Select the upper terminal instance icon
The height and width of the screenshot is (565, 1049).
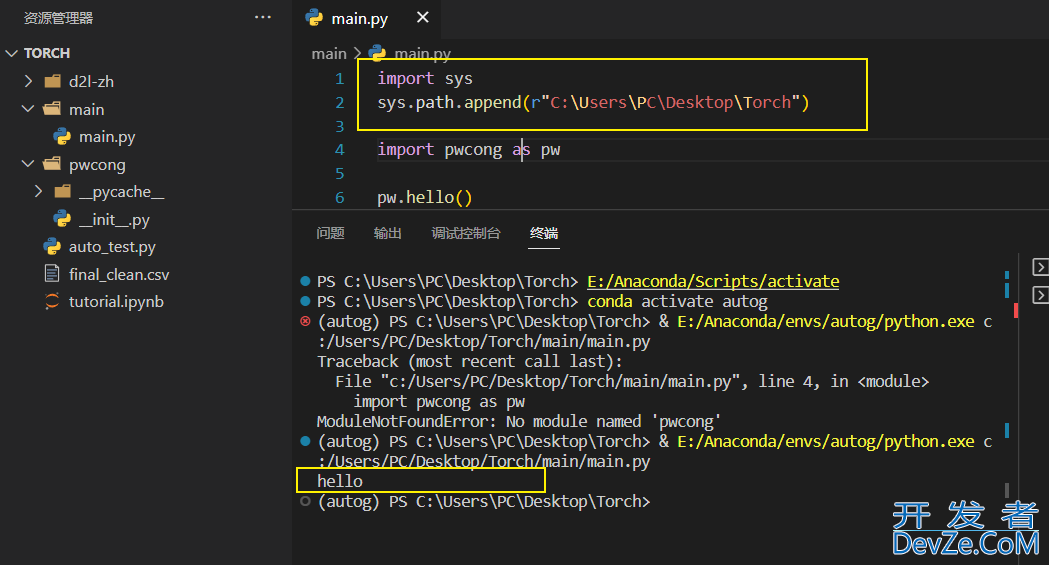pyautogui.click(x=1040, y=267)
